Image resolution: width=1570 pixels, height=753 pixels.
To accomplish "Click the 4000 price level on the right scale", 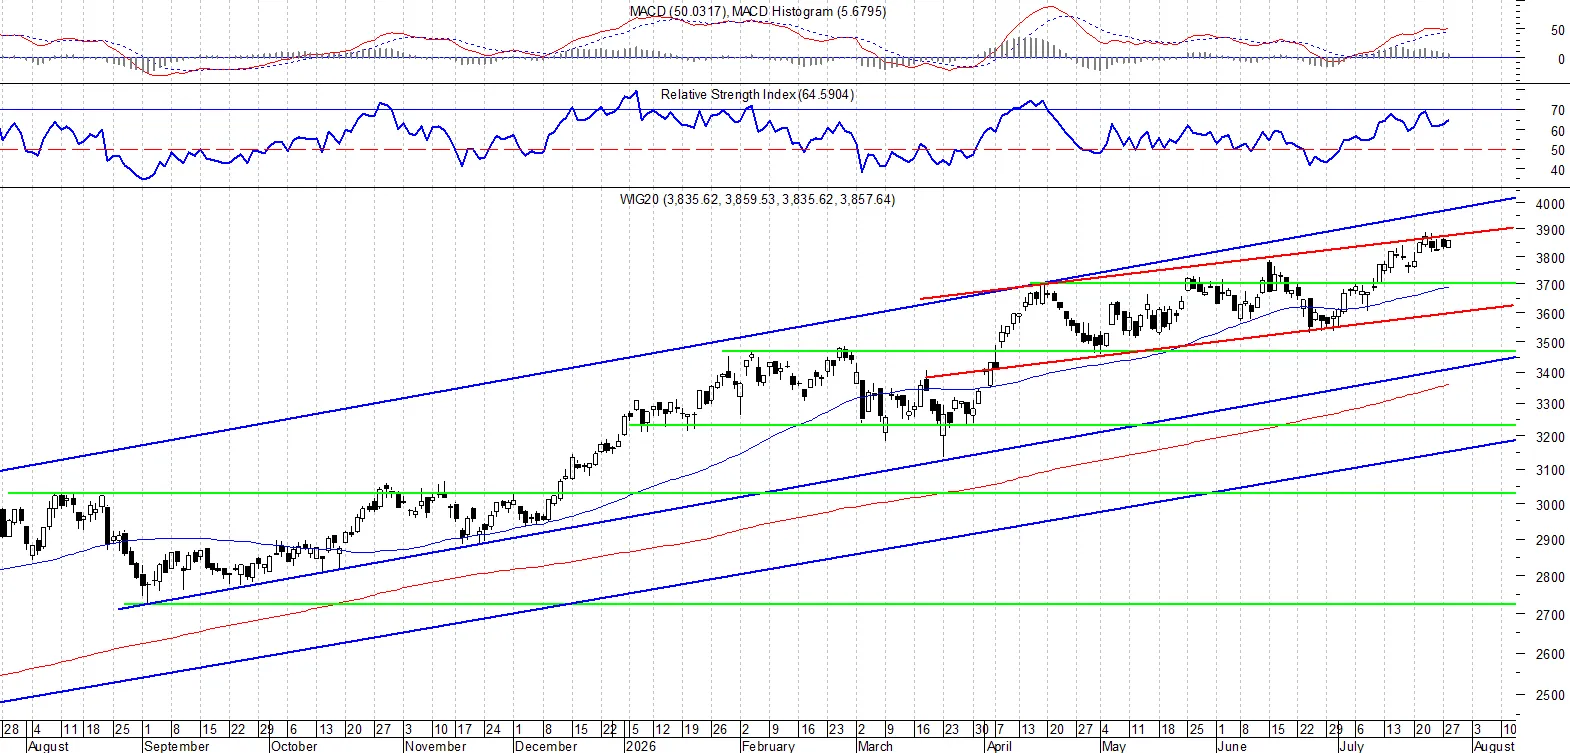I will 1550,204.
